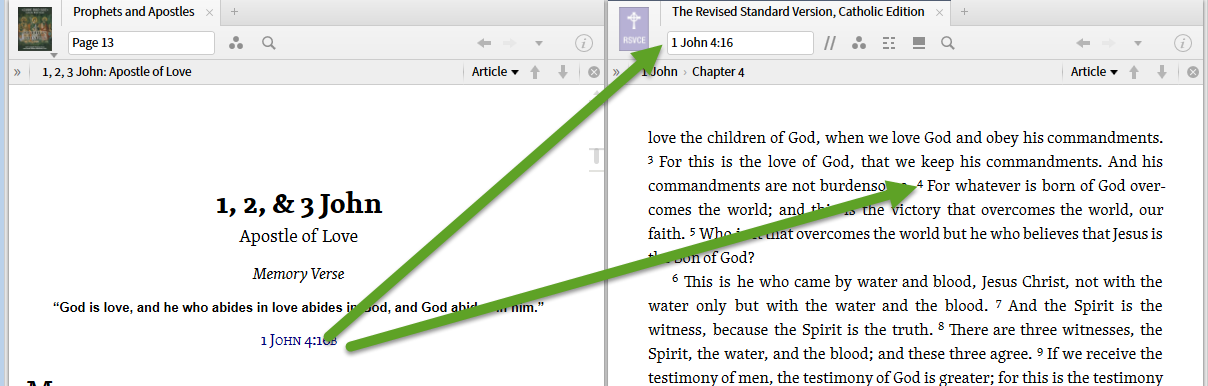The width and height of the screenshot is (1208, 386).
Task: Click the RSVCE resource icon
Action: (634, 29)
